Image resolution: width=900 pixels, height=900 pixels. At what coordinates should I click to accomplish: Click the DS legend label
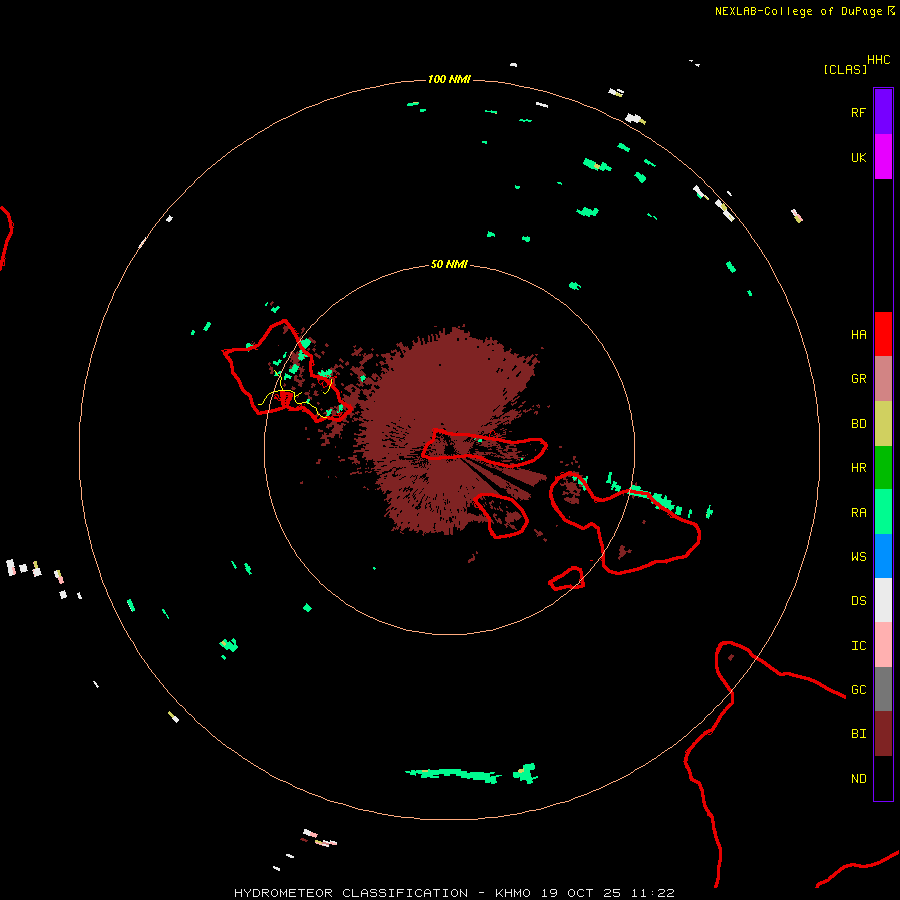point(858,601)
